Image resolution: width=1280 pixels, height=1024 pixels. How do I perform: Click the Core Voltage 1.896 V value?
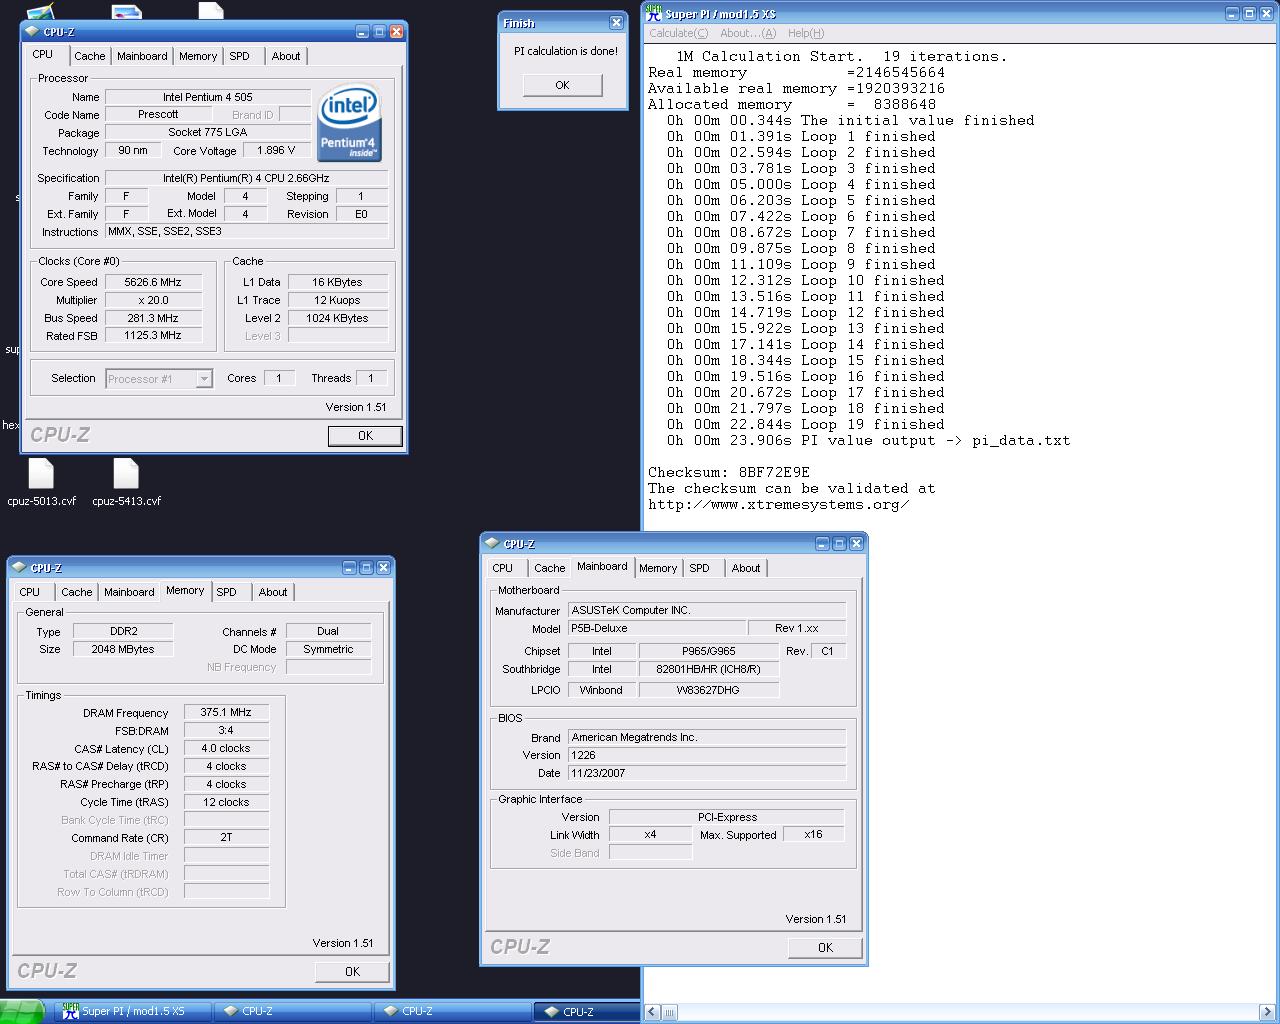(x=276, y=151)
